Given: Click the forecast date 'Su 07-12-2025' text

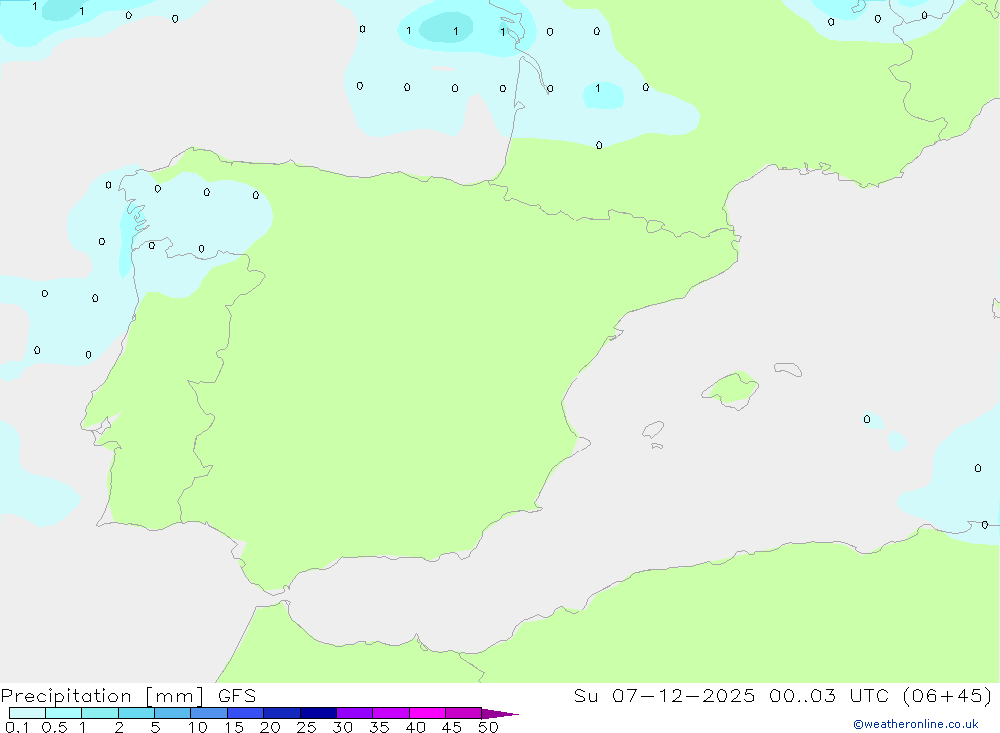Looking at the screenshot, I should [x=664, y=695].
